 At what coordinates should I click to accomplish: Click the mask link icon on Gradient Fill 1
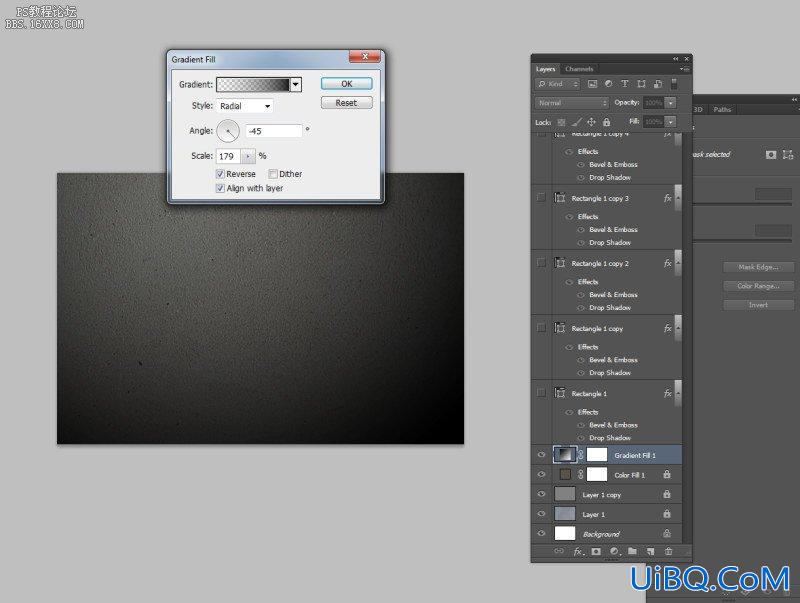coord(581,455)
